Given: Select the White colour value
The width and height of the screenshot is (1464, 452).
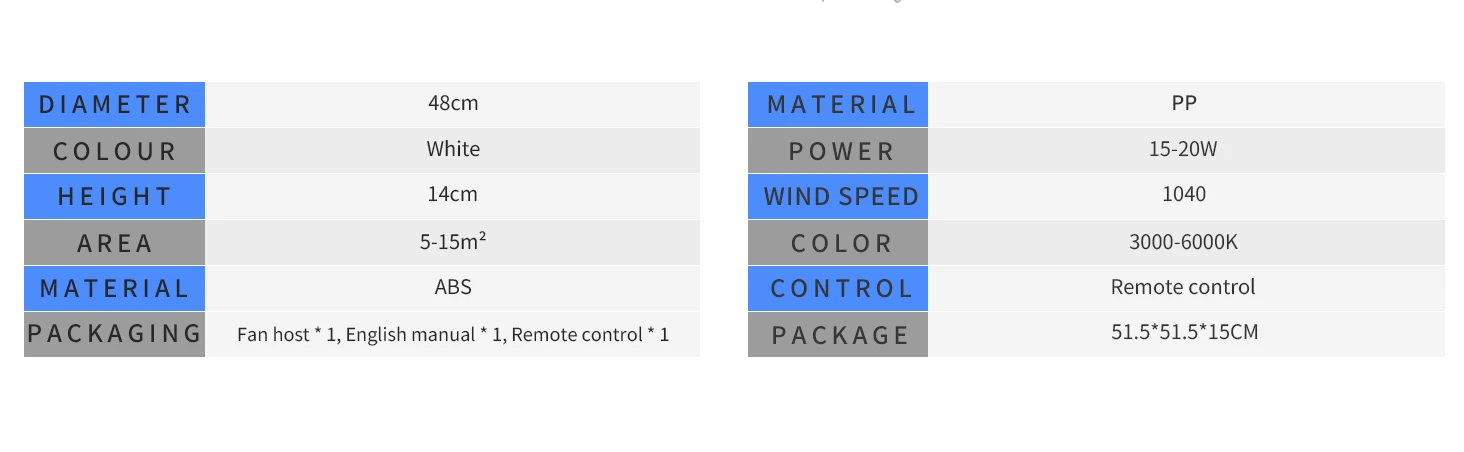Looking at the screenshot, I should (x=453, y=149).
